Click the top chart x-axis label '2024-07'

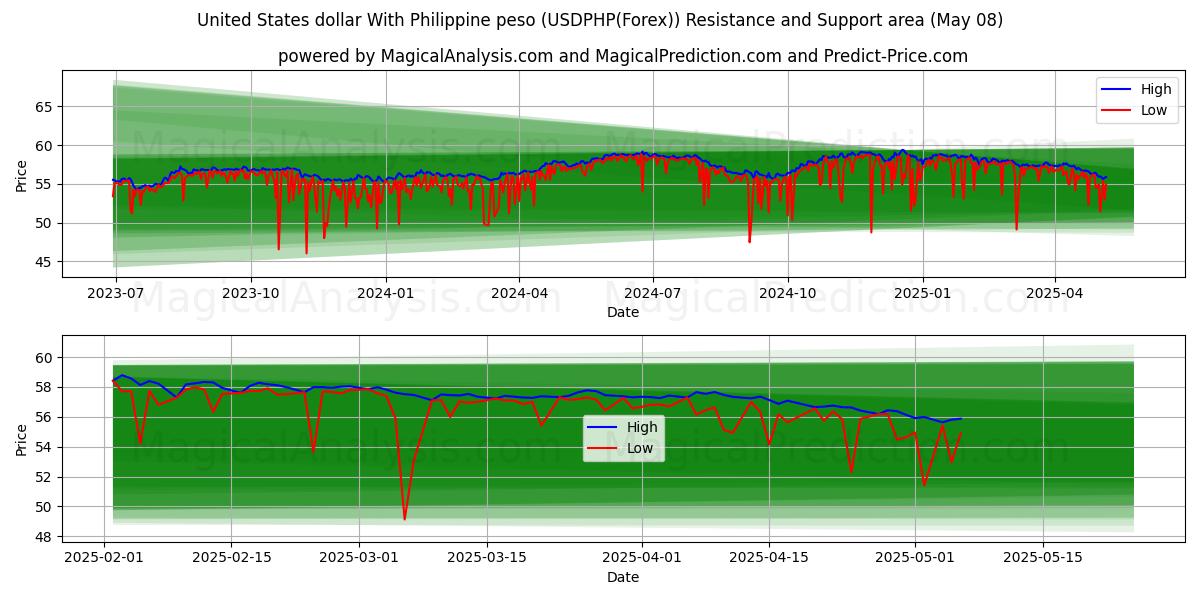[x=652, y=295]
